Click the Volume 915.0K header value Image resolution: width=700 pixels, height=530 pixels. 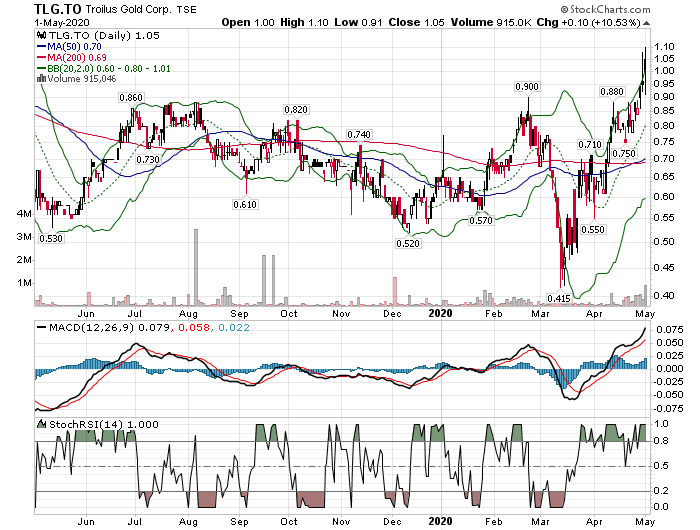491,22
